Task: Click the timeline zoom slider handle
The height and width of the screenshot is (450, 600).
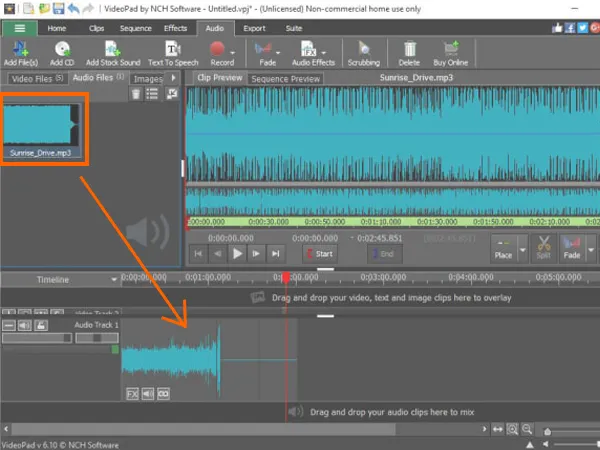Action: [548, 432]
